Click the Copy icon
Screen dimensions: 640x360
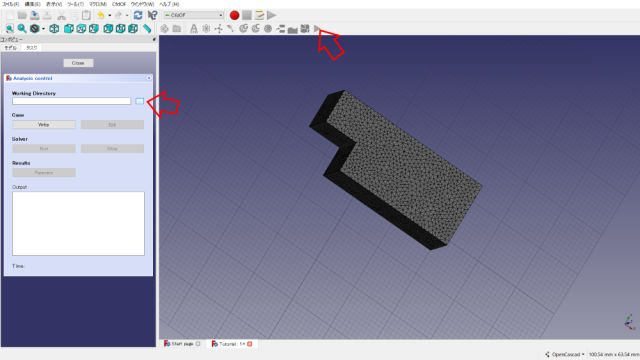tap(74, 16)
